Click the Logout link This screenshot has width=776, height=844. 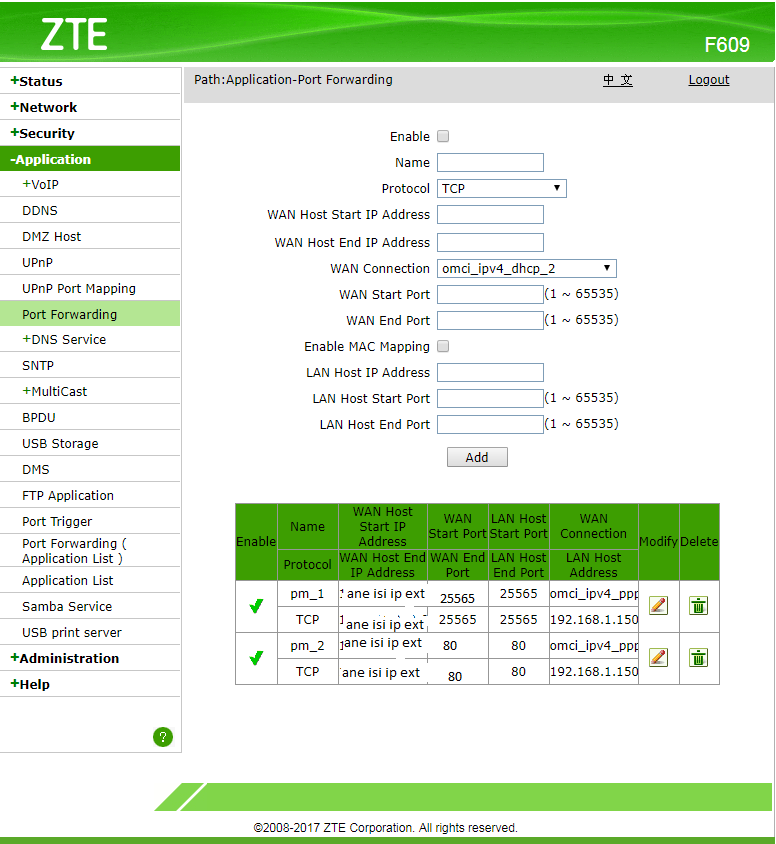pyautogui.click(x=708, y=80)
